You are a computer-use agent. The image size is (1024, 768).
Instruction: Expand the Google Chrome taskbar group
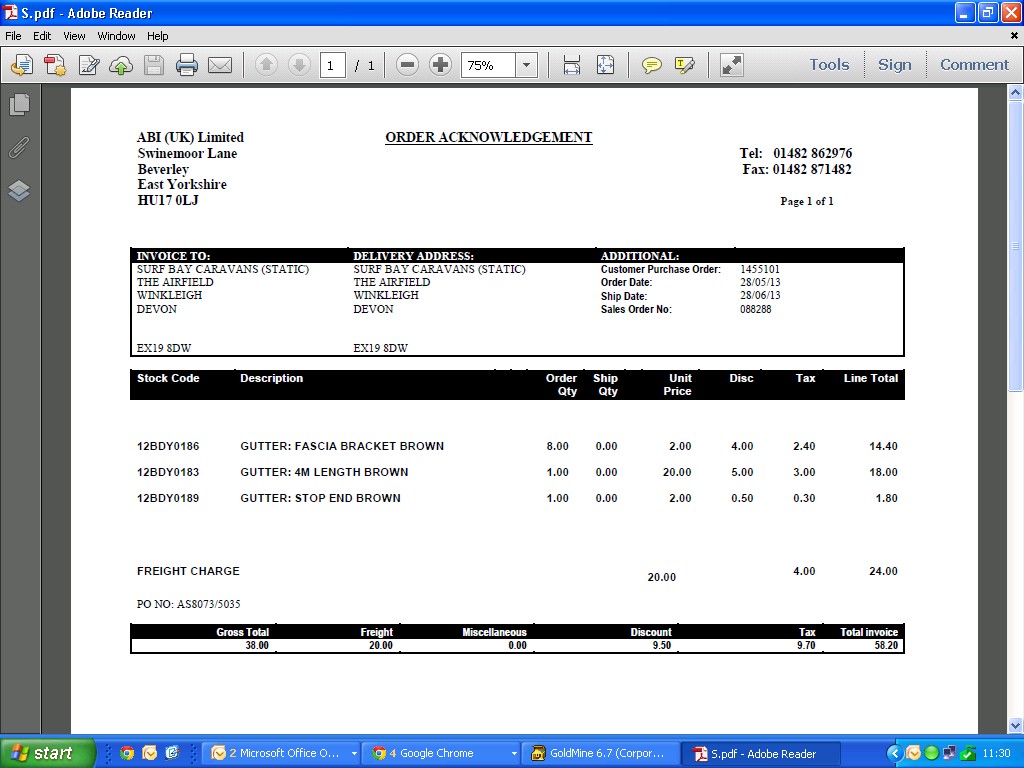click(x=514, y=754)
